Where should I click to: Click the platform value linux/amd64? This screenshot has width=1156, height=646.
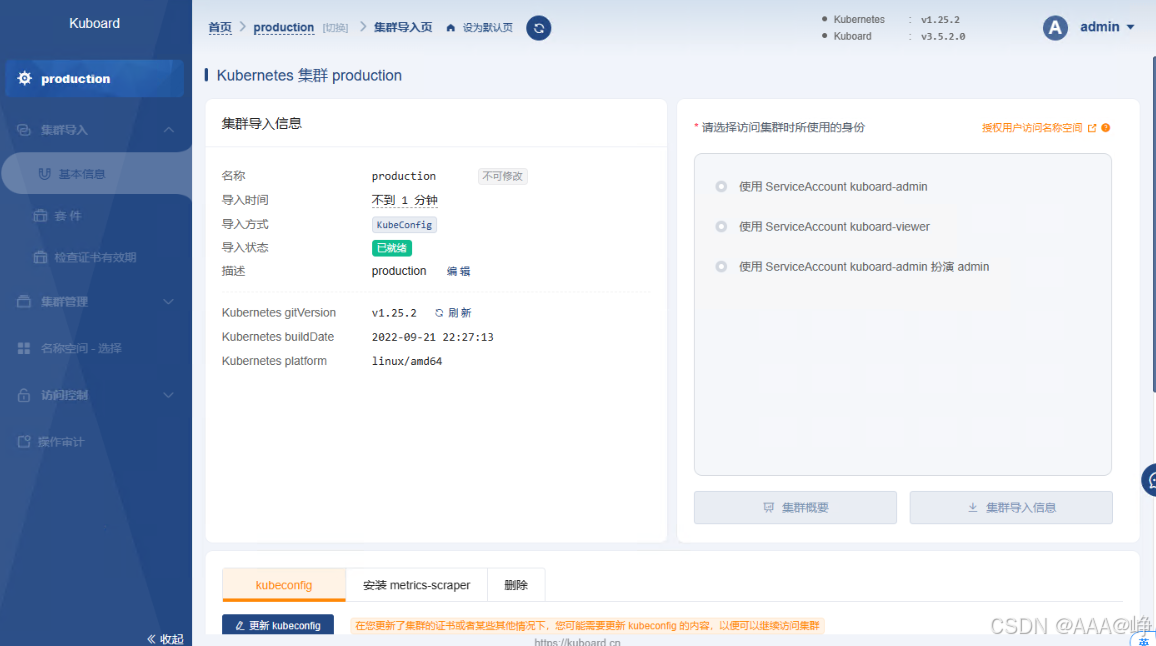(x=407, y=361)
